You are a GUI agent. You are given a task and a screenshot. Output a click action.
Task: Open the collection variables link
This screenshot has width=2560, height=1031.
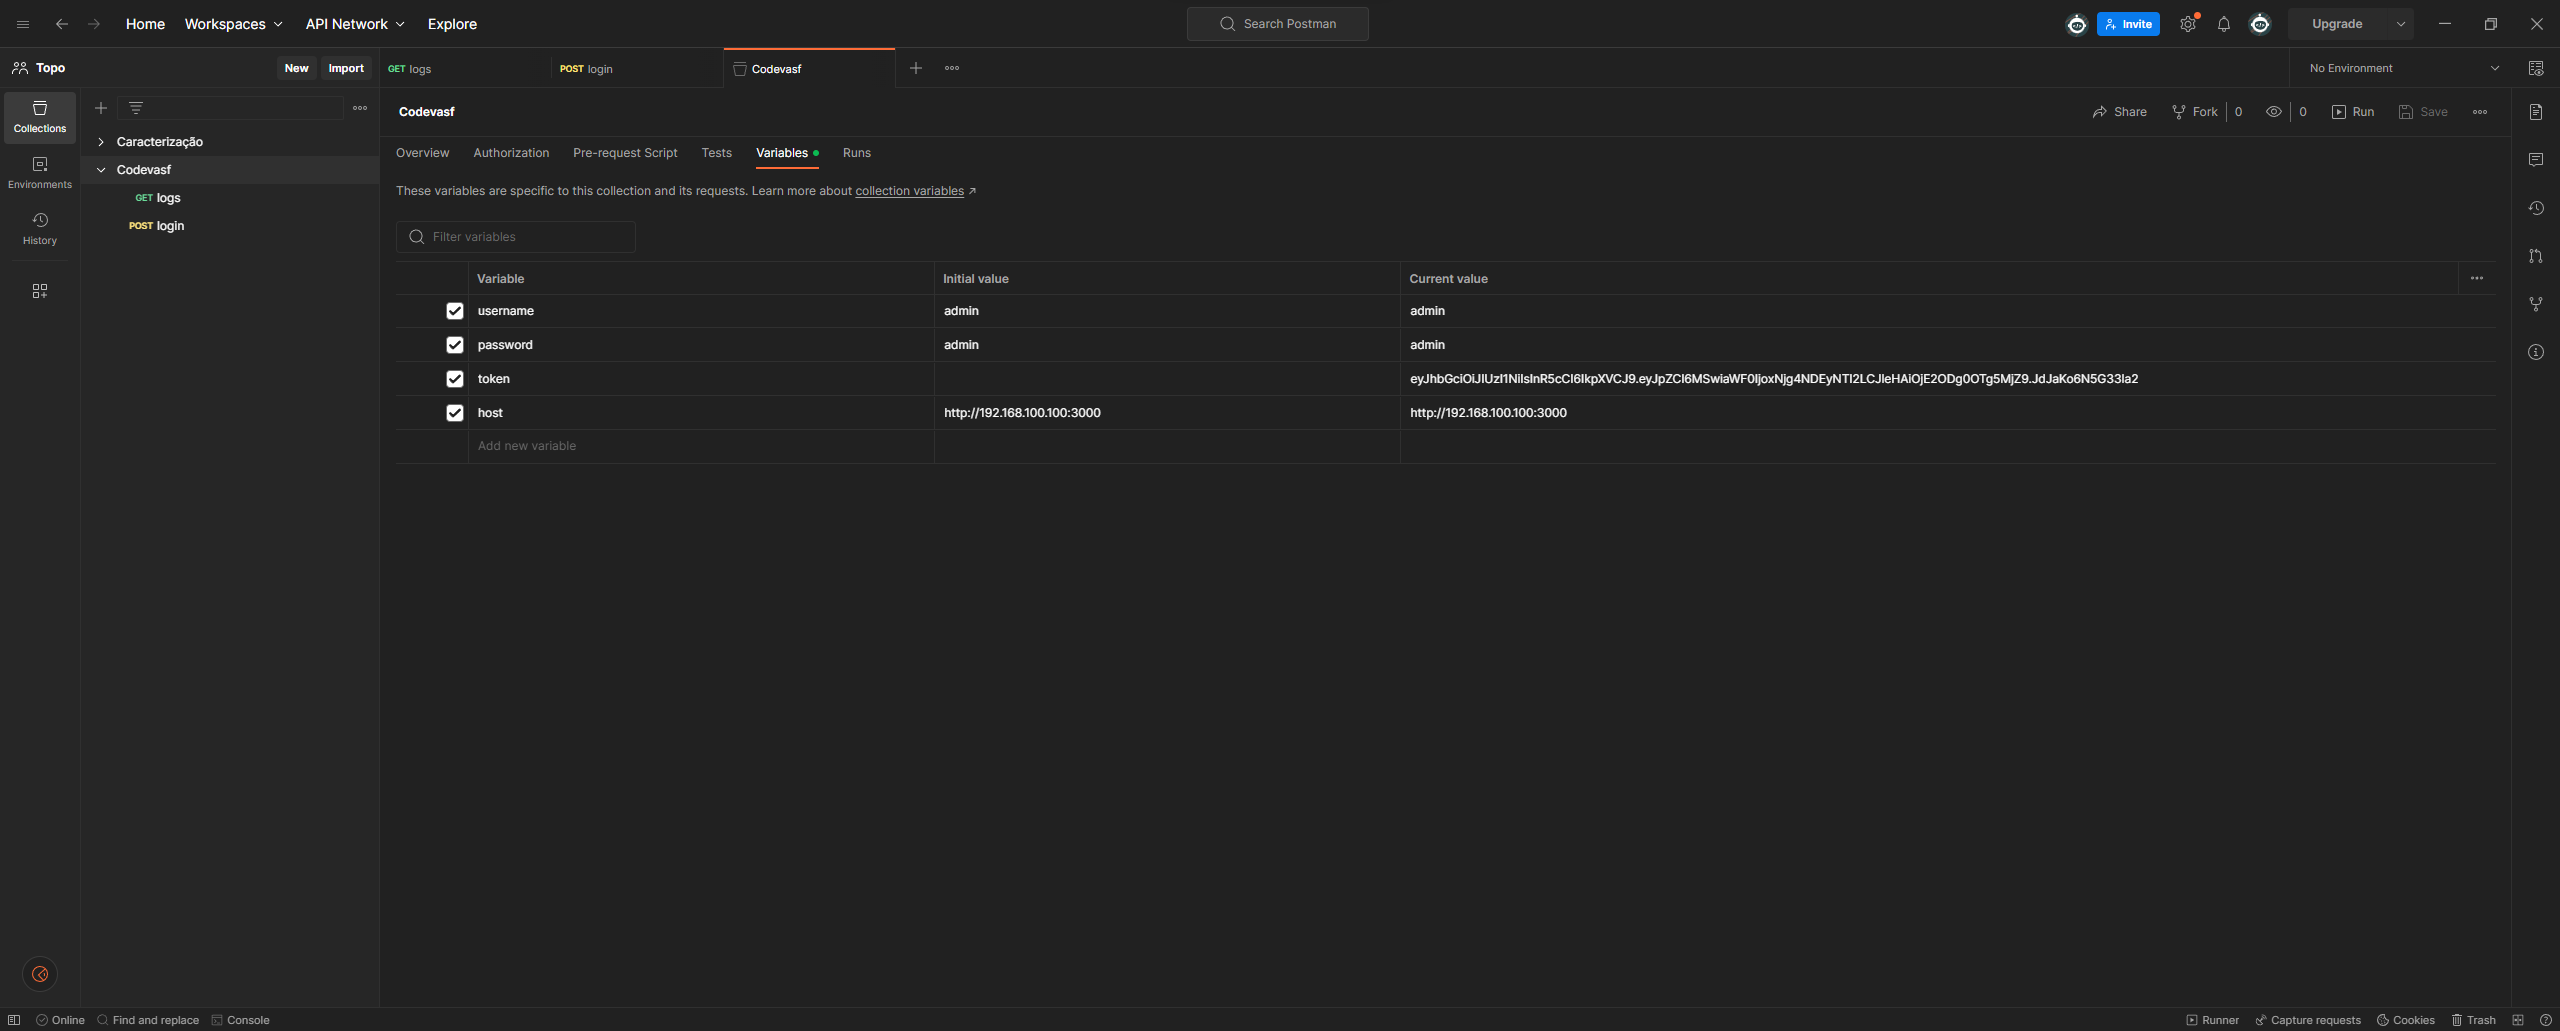[x=910, y=191]
